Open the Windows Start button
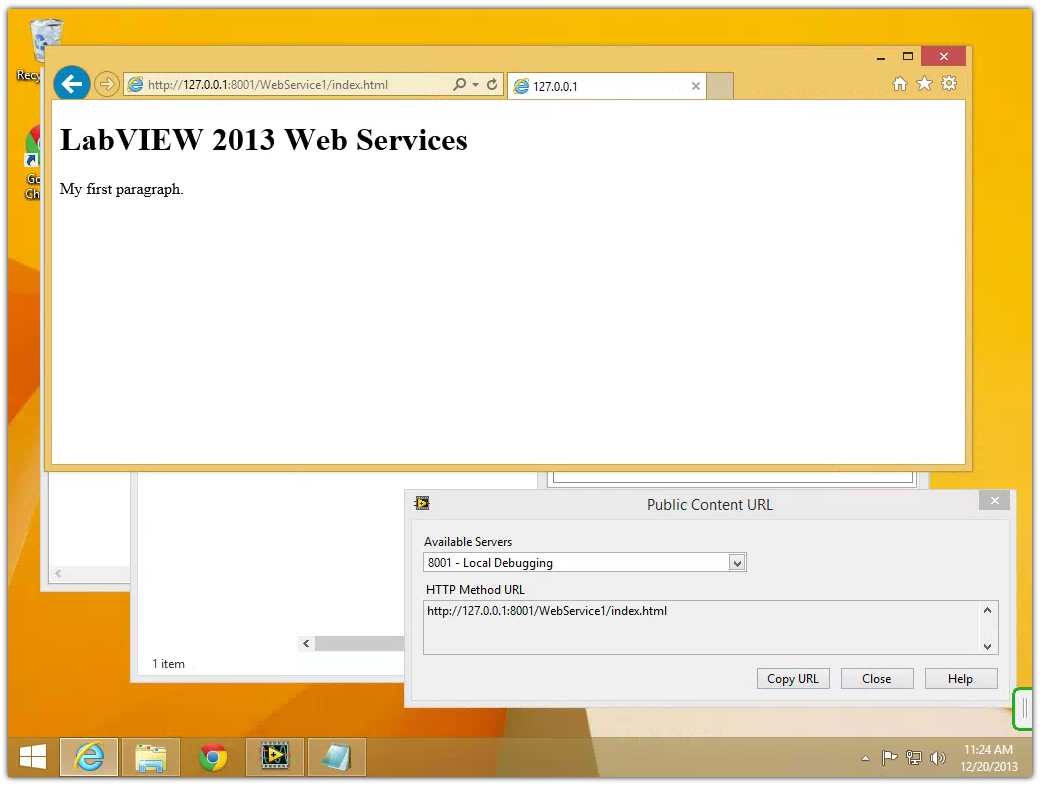Image resolution: width=1042 pixels, height=785 pixels. 32,757
